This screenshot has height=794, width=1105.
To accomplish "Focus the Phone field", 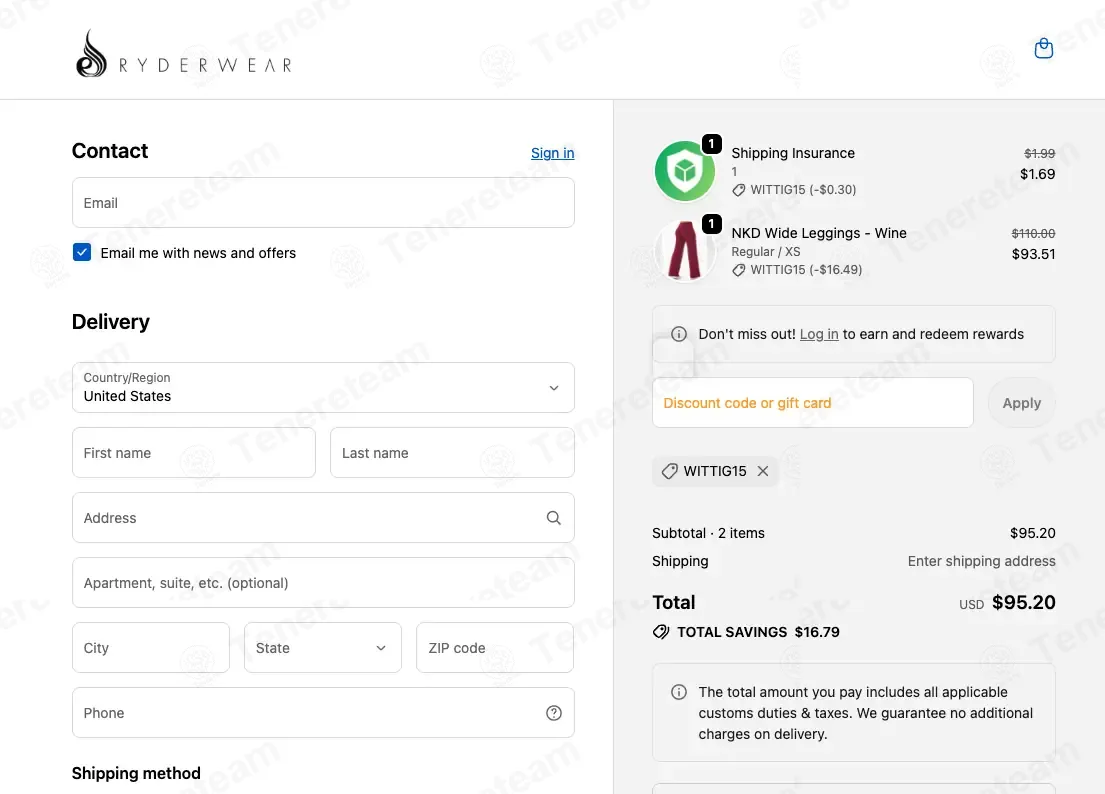I will pos(323,712).
